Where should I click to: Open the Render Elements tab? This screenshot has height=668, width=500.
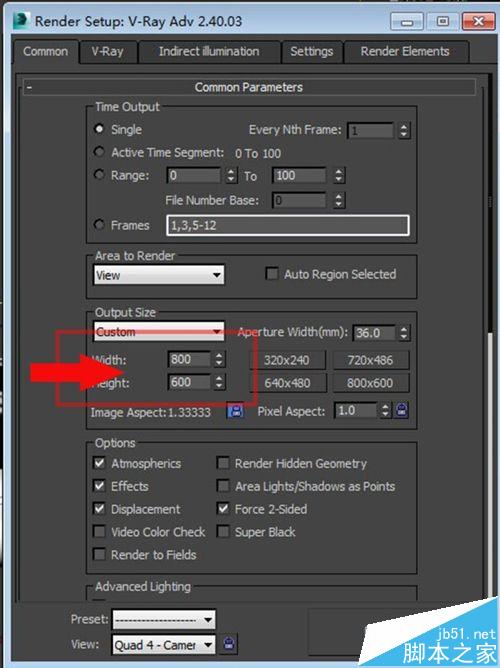[405, 52]
